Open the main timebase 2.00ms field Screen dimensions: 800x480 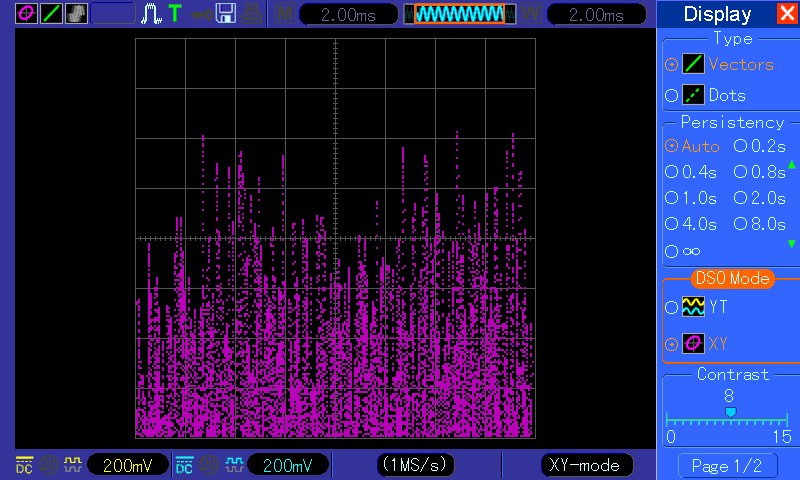click(348, 14)
